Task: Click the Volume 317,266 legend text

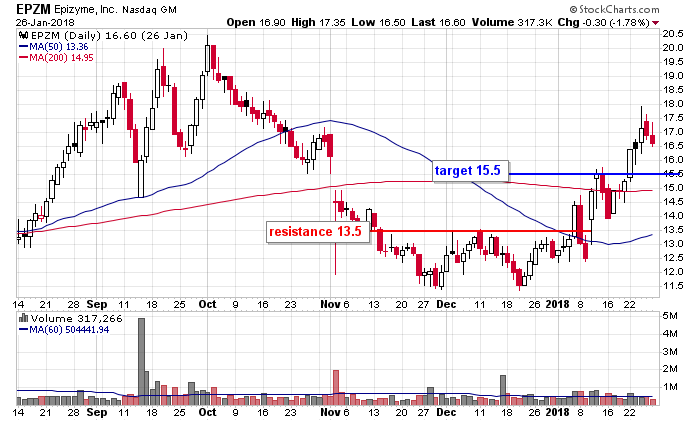Action: tap(76, 318)
